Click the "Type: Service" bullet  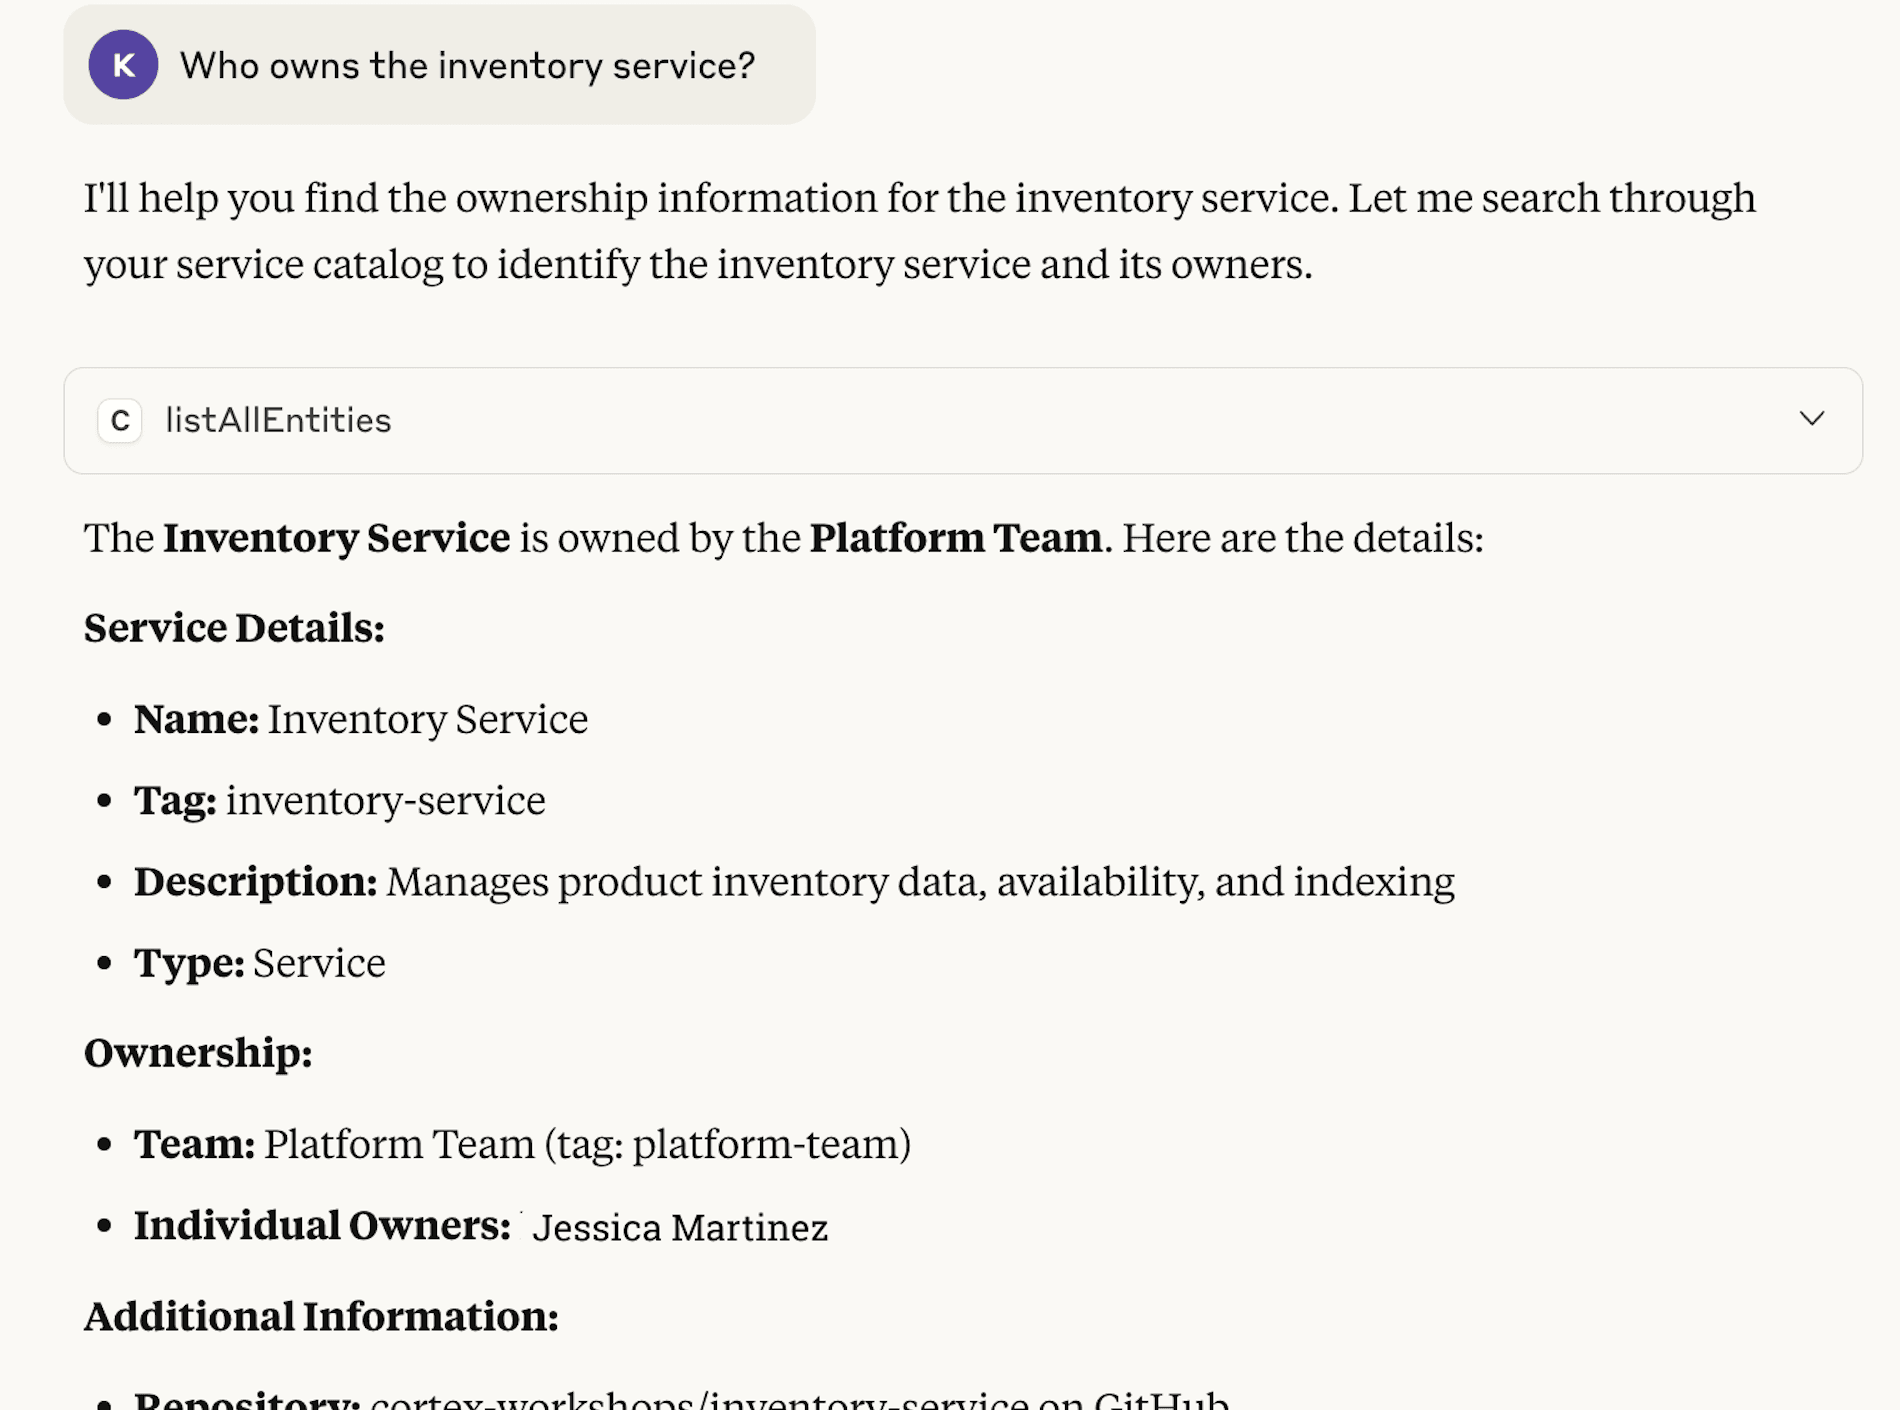click(260, 963)
